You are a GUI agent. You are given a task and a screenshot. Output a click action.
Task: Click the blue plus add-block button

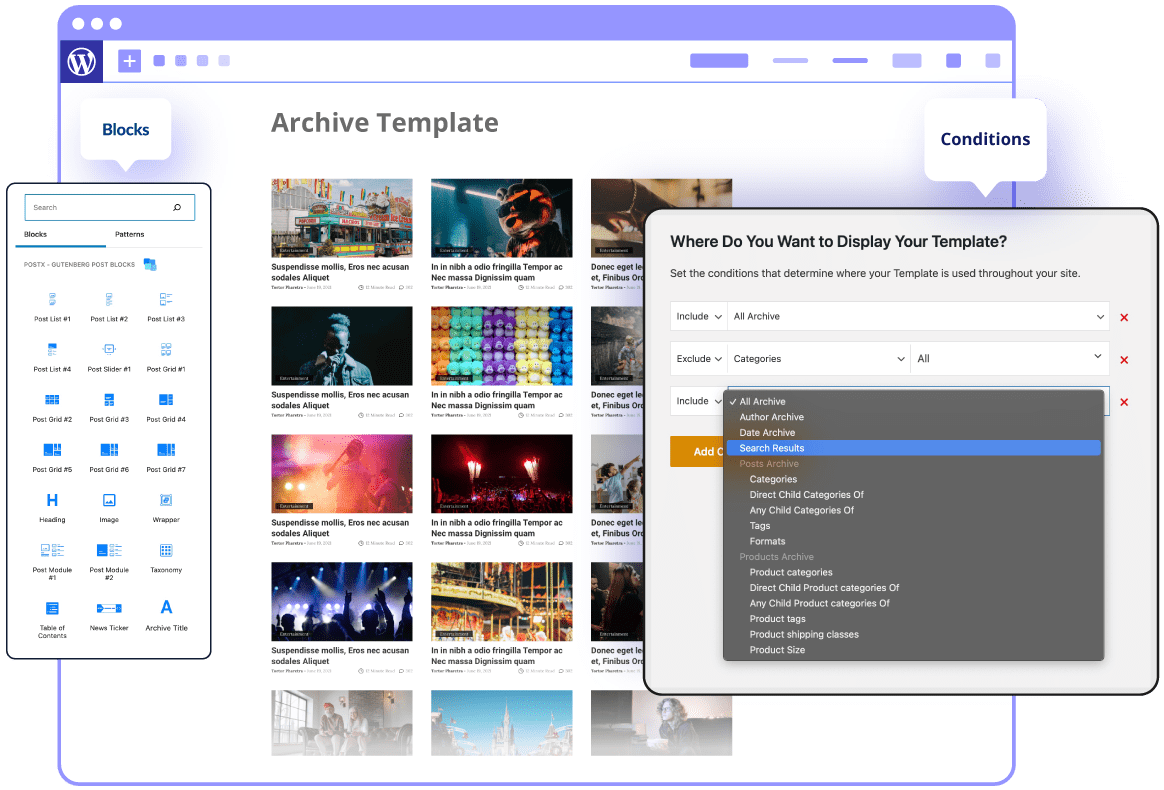point(129,61)
